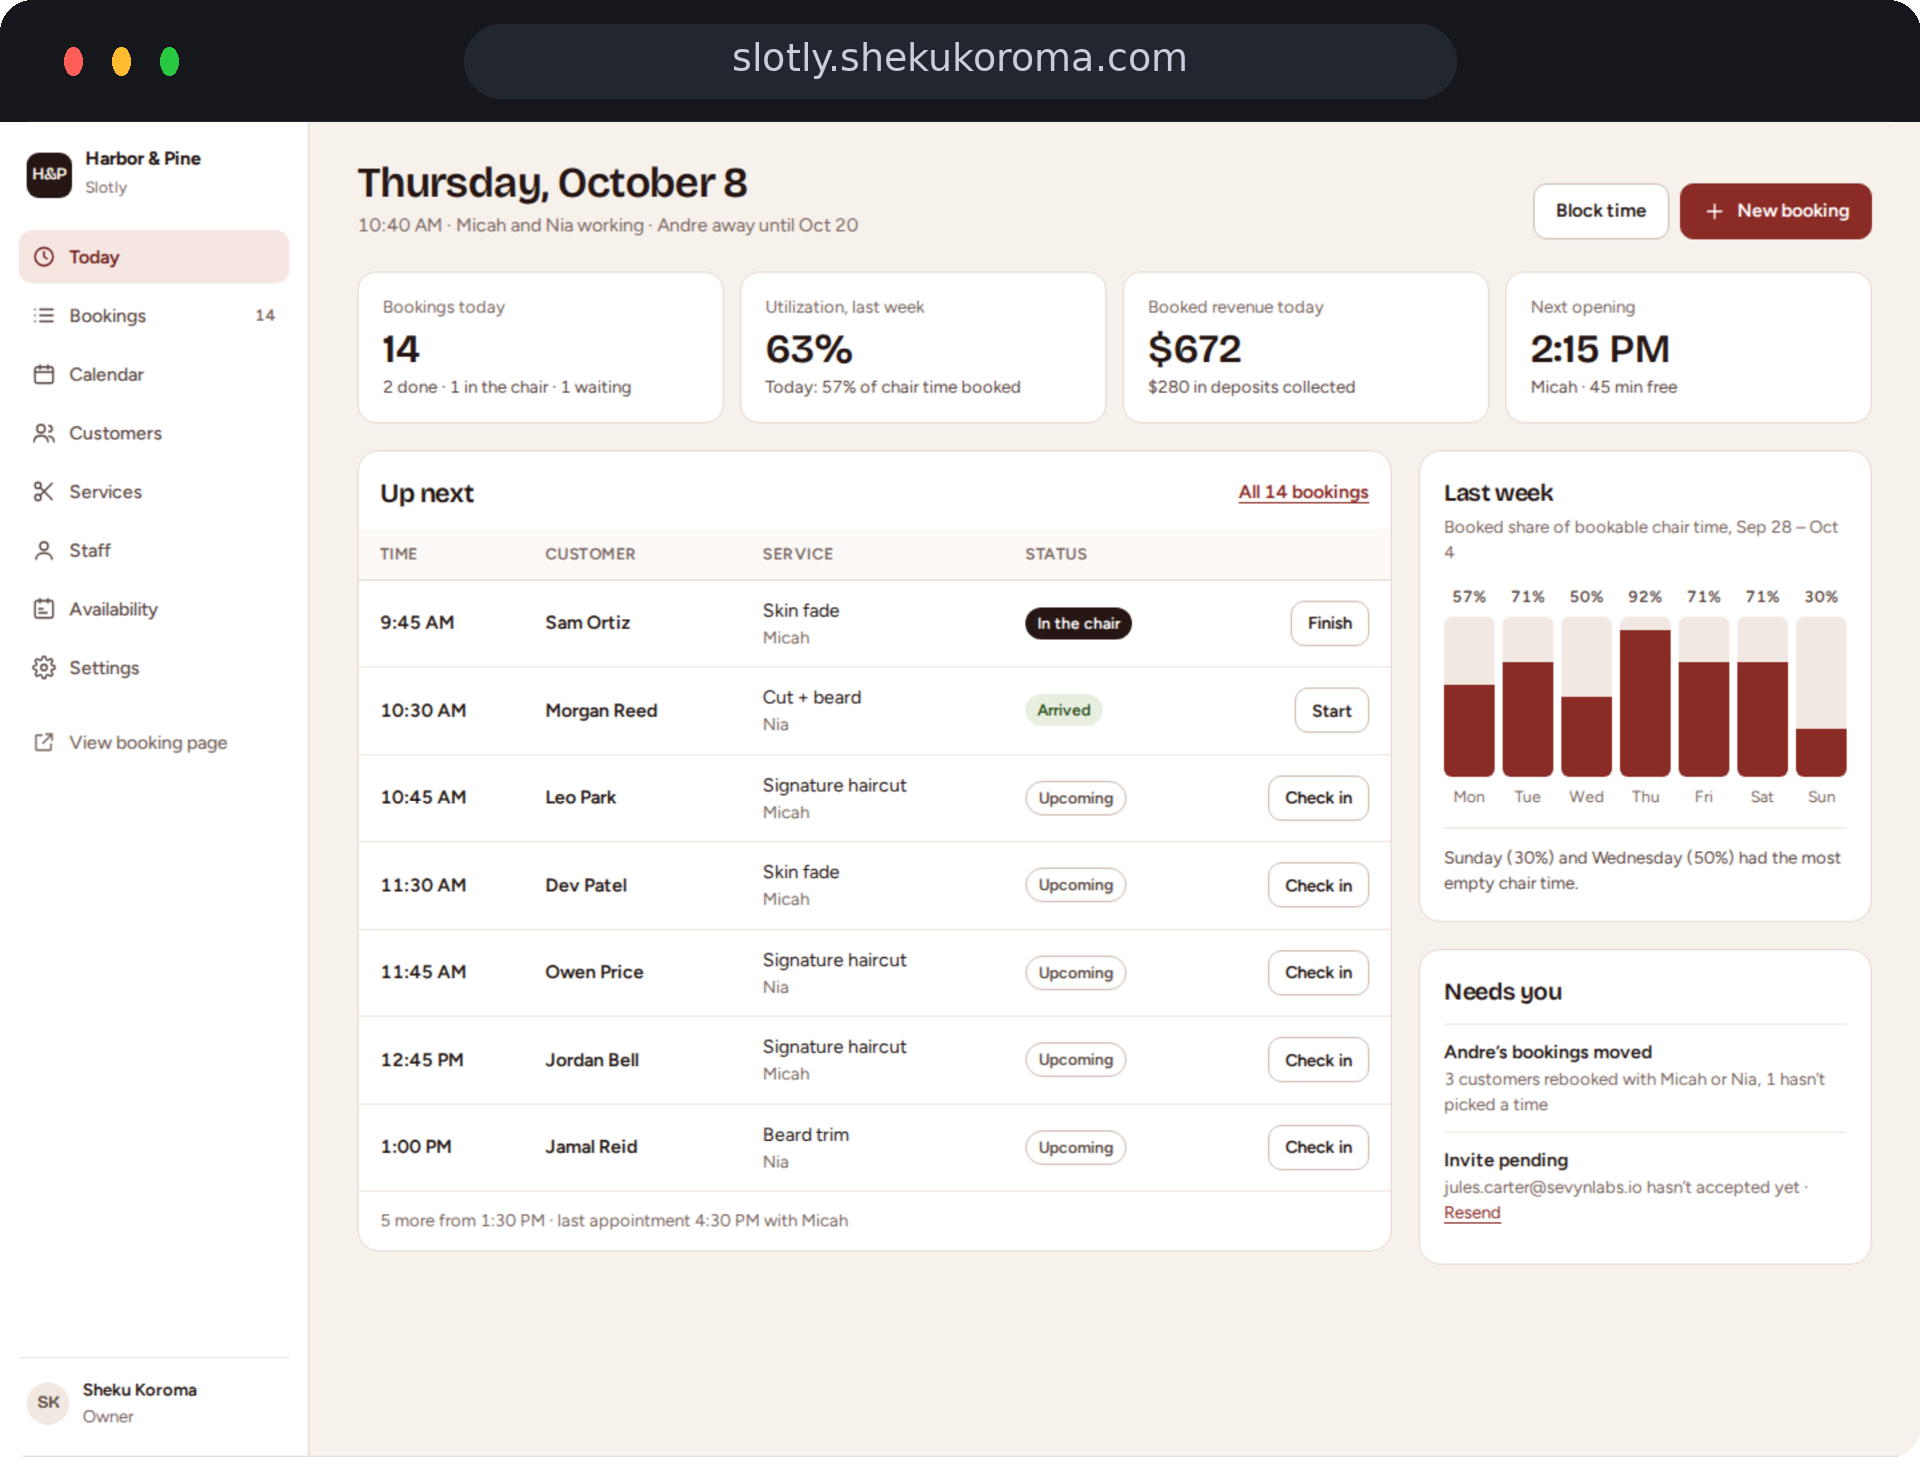Screen dimensions: 1920x1457
Task: Check in Jordan Bell
Action: (1318, 1060)
